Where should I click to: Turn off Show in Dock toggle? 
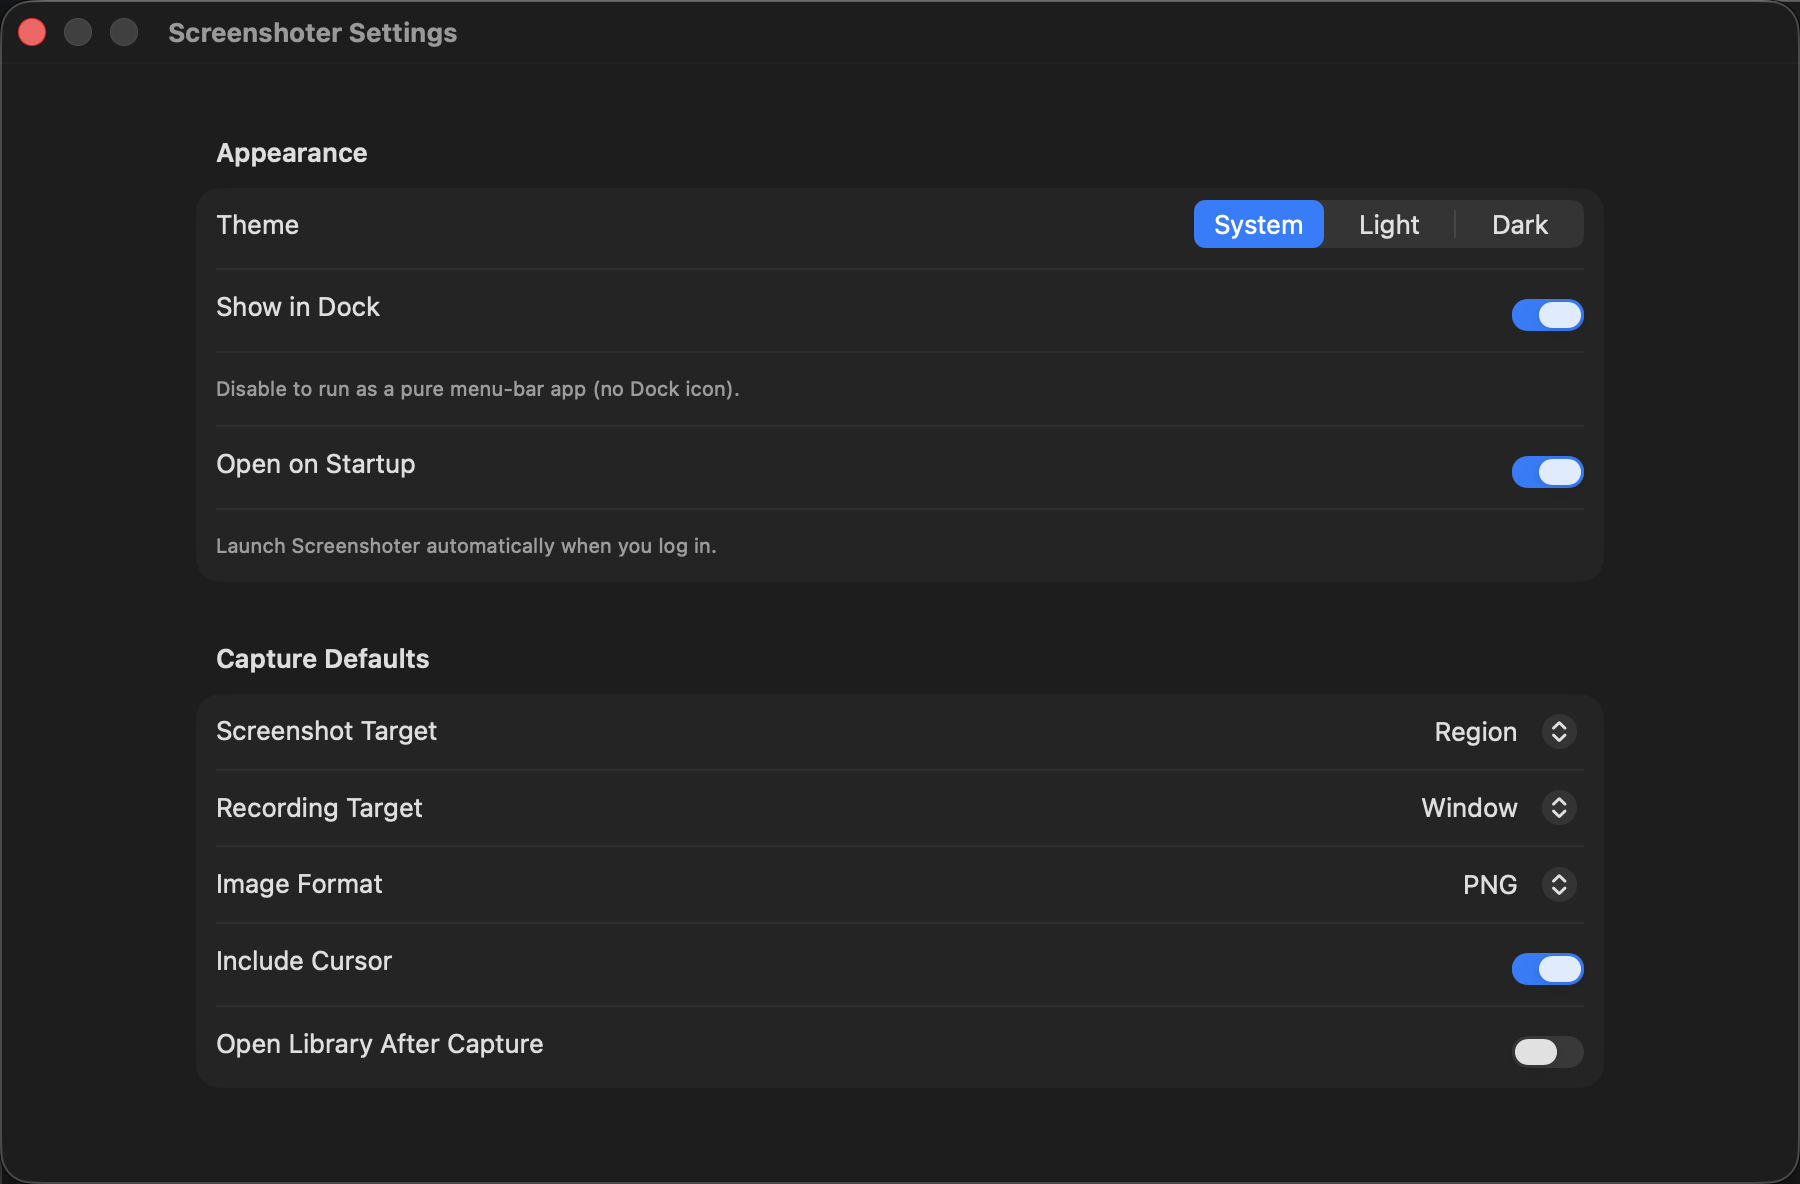1547,315
